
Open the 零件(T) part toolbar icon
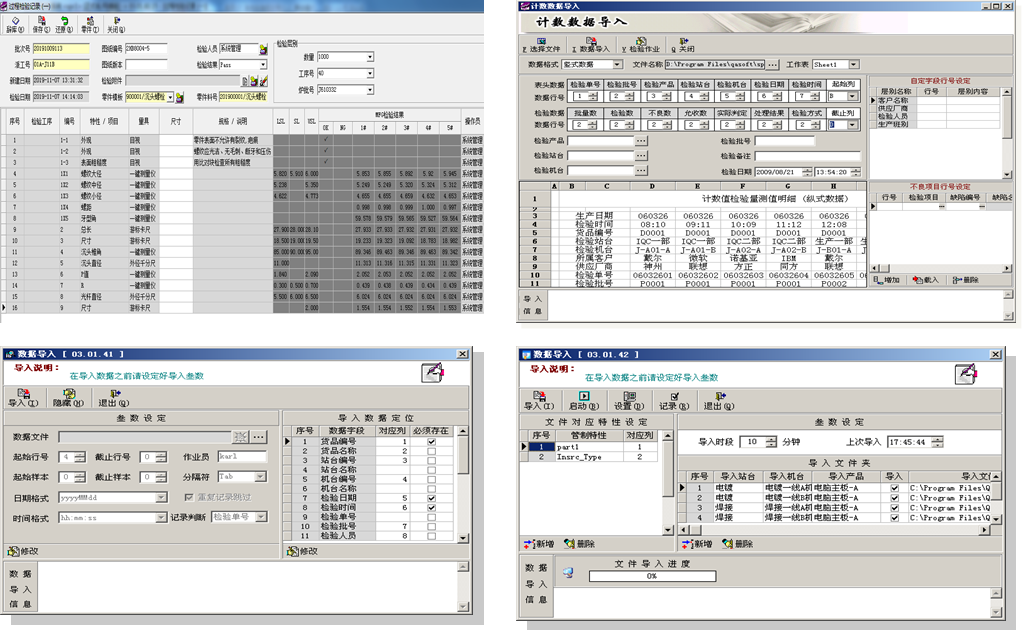(x=89, y=25)
